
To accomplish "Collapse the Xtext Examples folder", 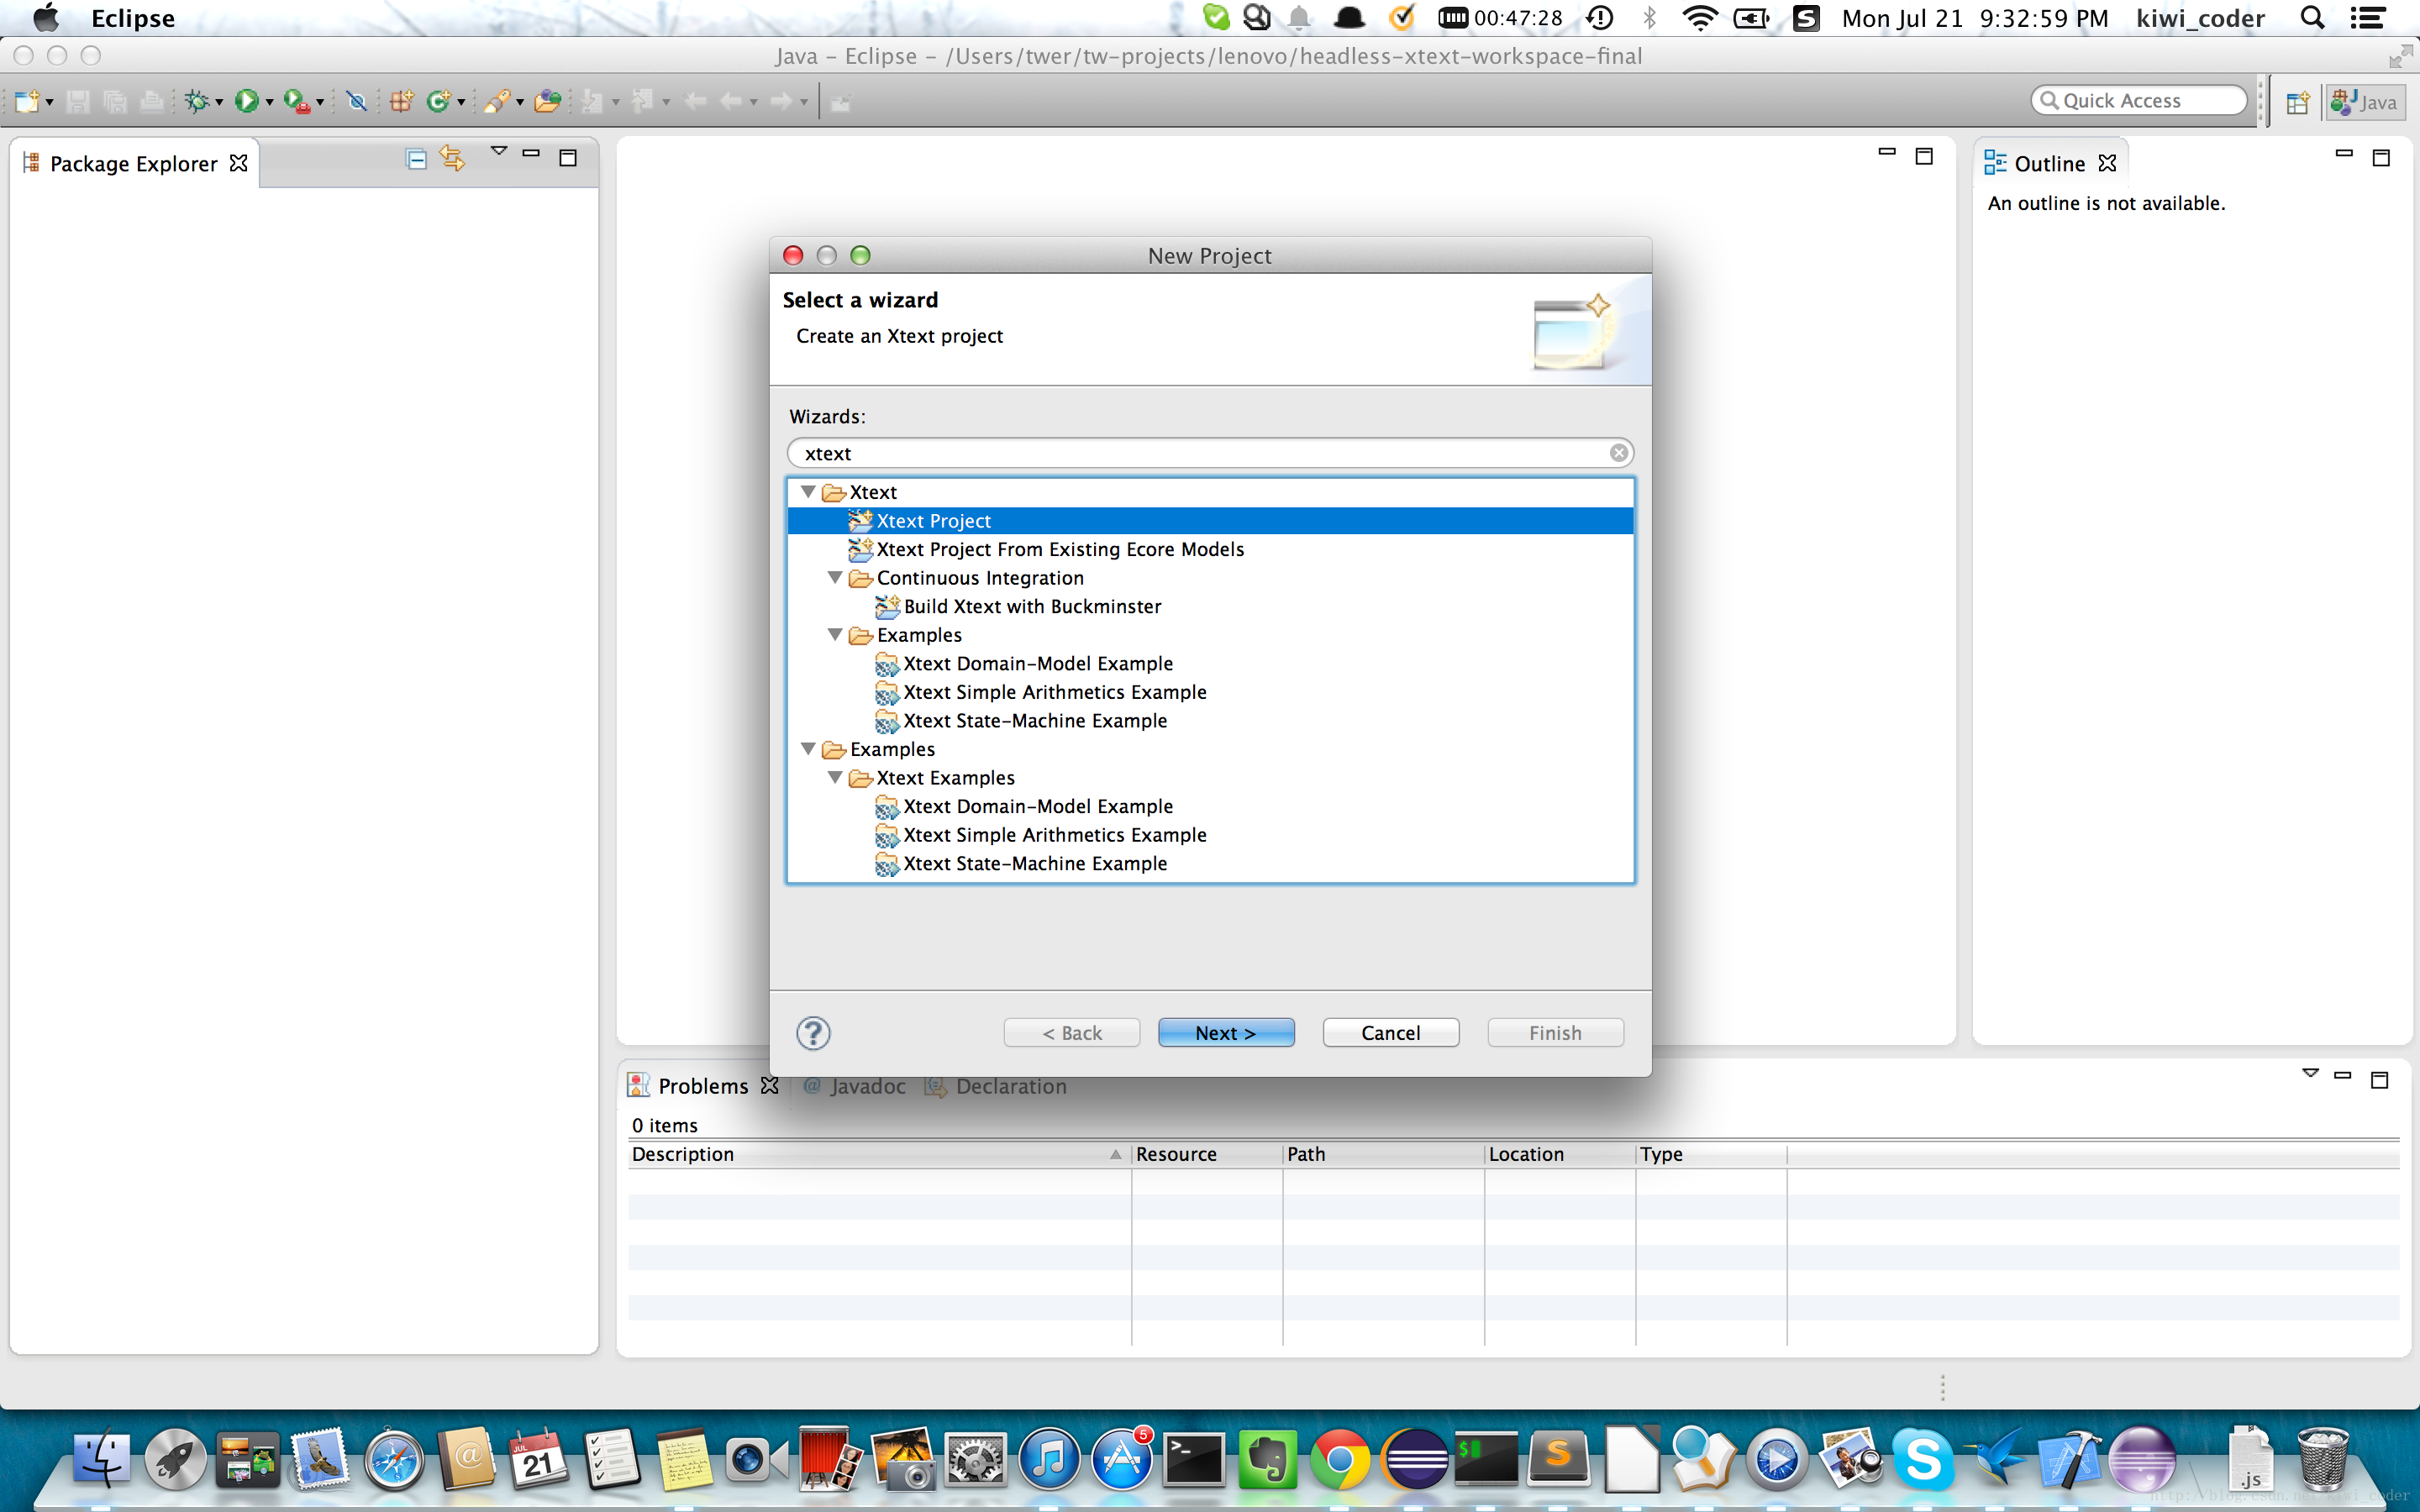I will (835, 778).
